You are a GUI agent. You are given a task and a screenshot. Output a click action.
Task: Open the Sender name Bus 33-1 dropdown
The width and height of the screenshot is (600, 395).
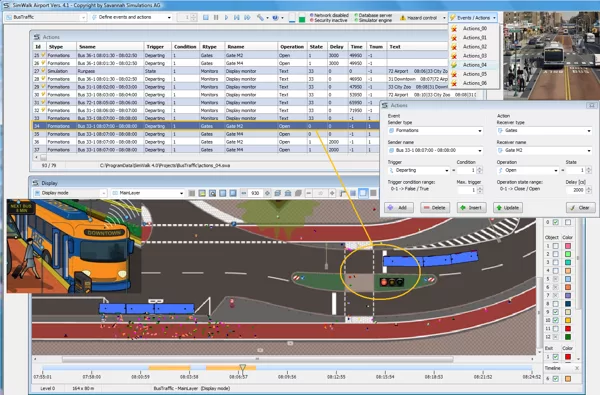click(x=435, y=150)
